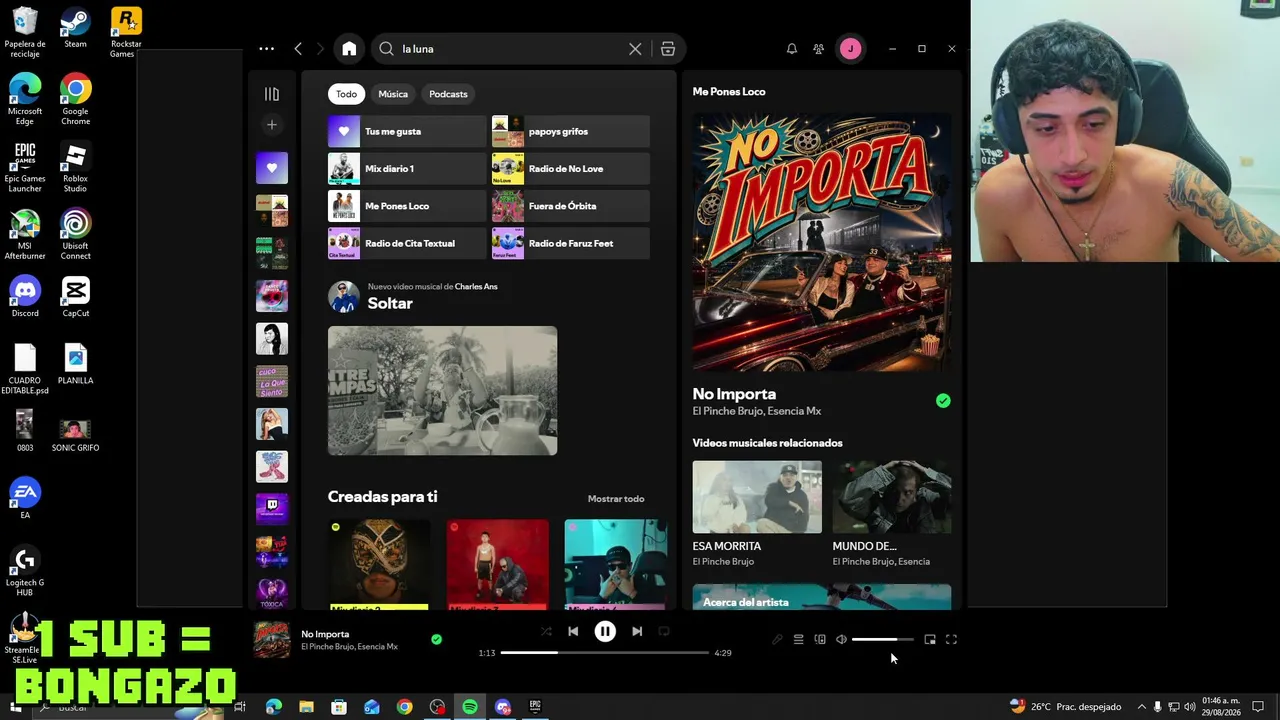Play the Soltar black-and-white video thumbnail
Image resolution: width=1280 pixels, height=720 pixels.
[x=442, y=391]
